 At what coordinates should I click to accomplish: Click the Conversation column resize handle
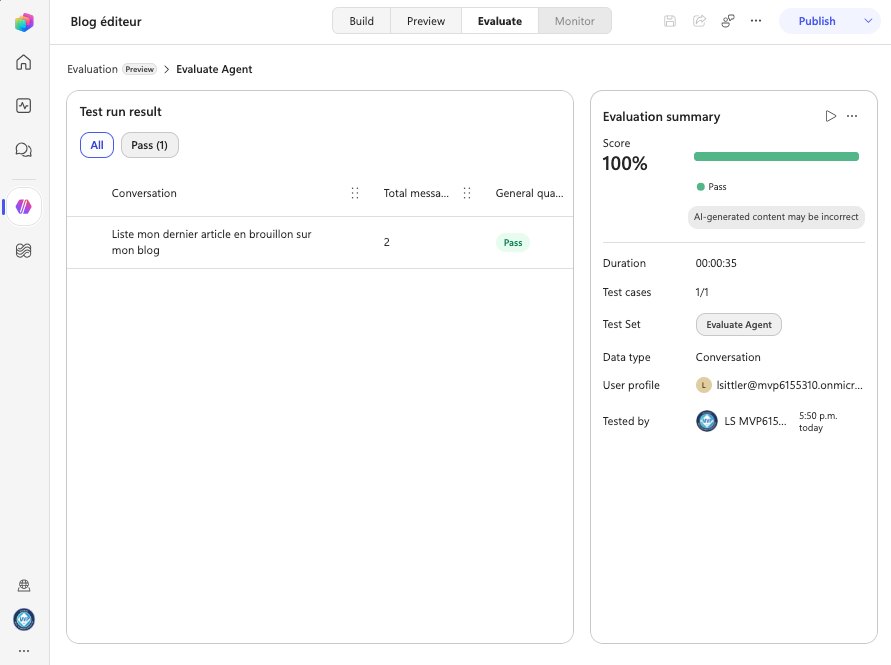[x=355, y=193]
